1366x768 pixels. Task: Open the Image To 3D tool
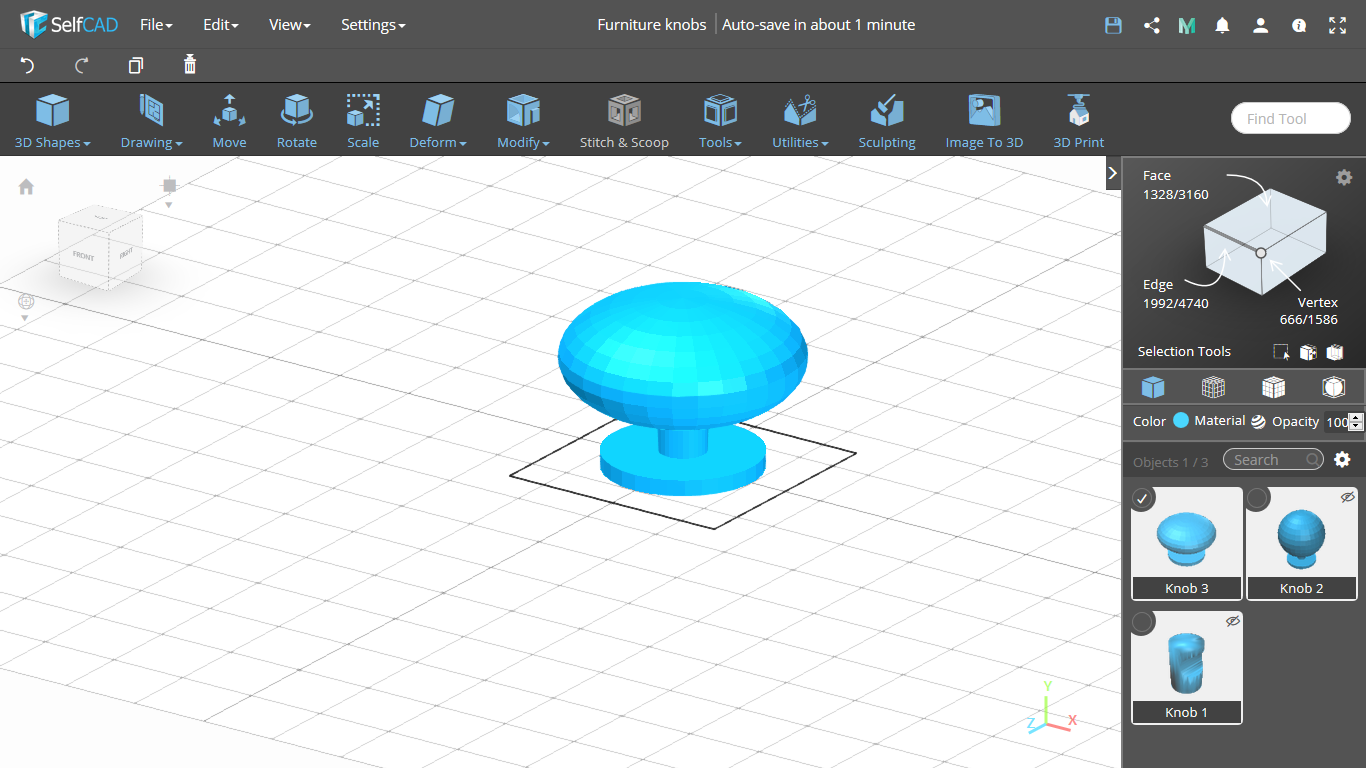coord(984,121)
